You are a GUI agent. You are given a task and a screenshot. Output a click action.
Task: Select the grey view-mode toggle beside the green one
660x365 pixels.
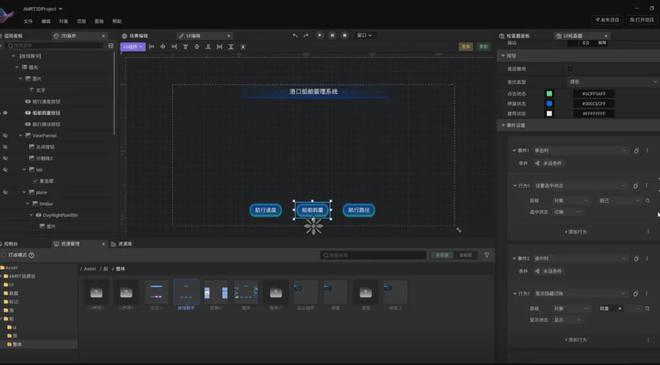(x=465, y=255)
